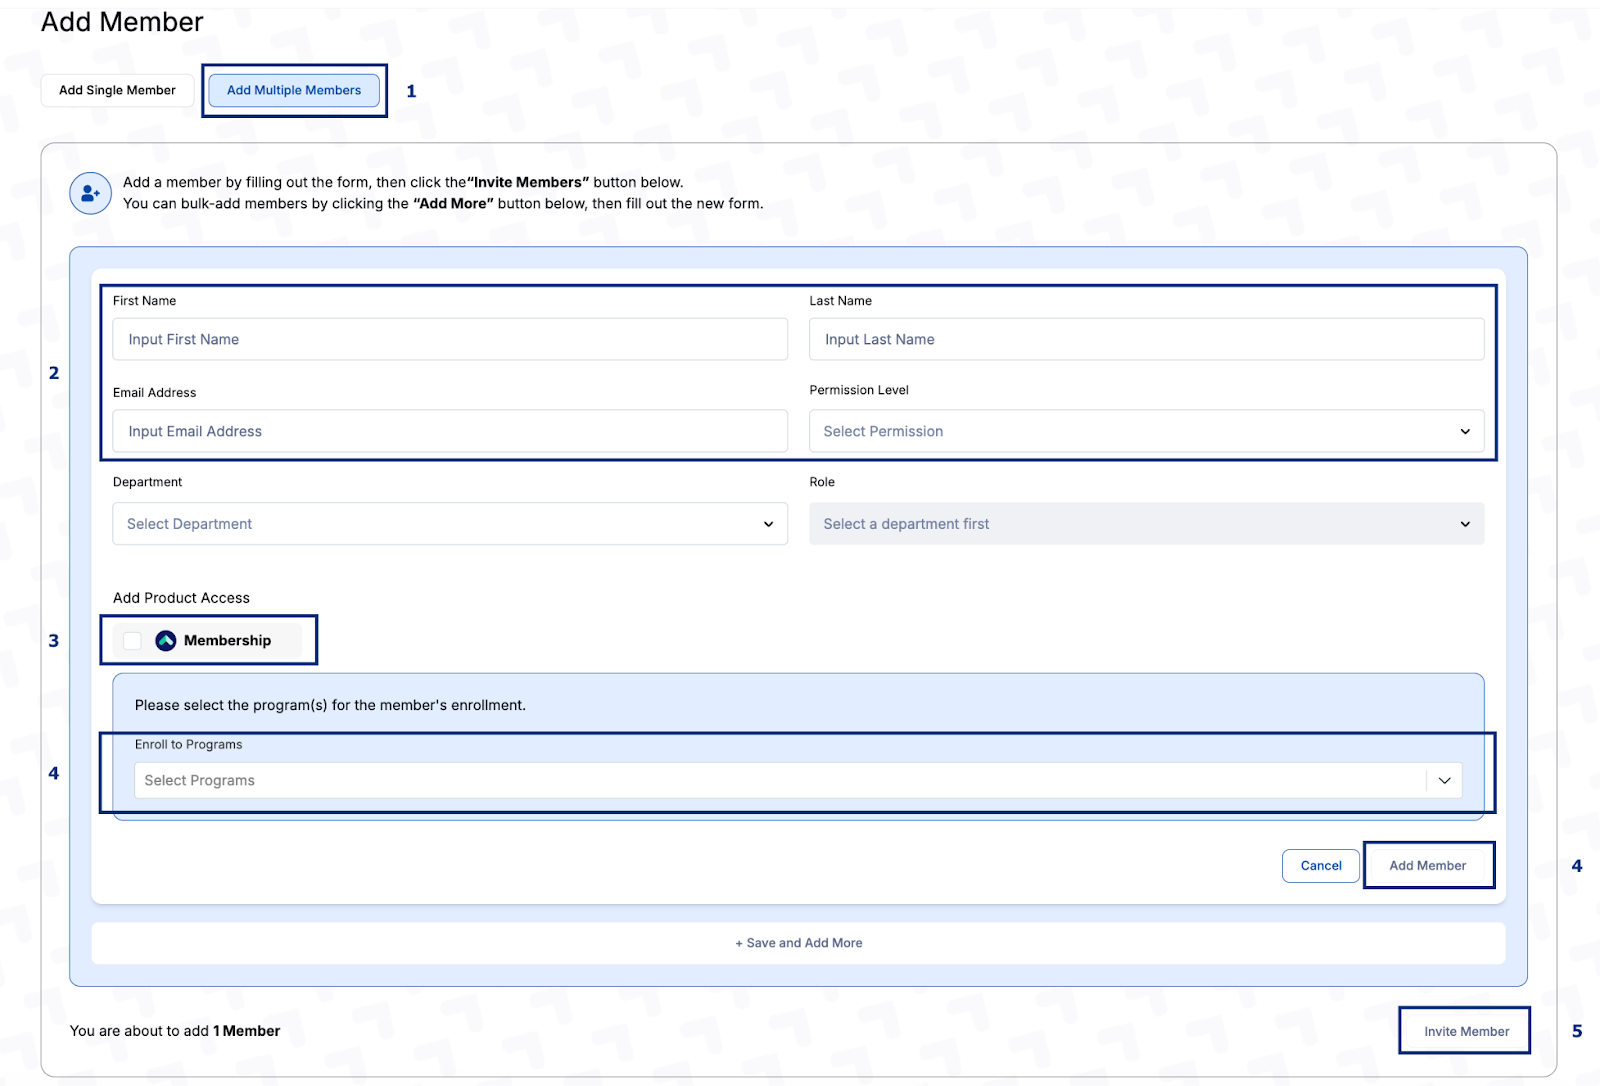1600x1086 pixels.
Task: Click the Add Member button
Action: click(1427, 866)
